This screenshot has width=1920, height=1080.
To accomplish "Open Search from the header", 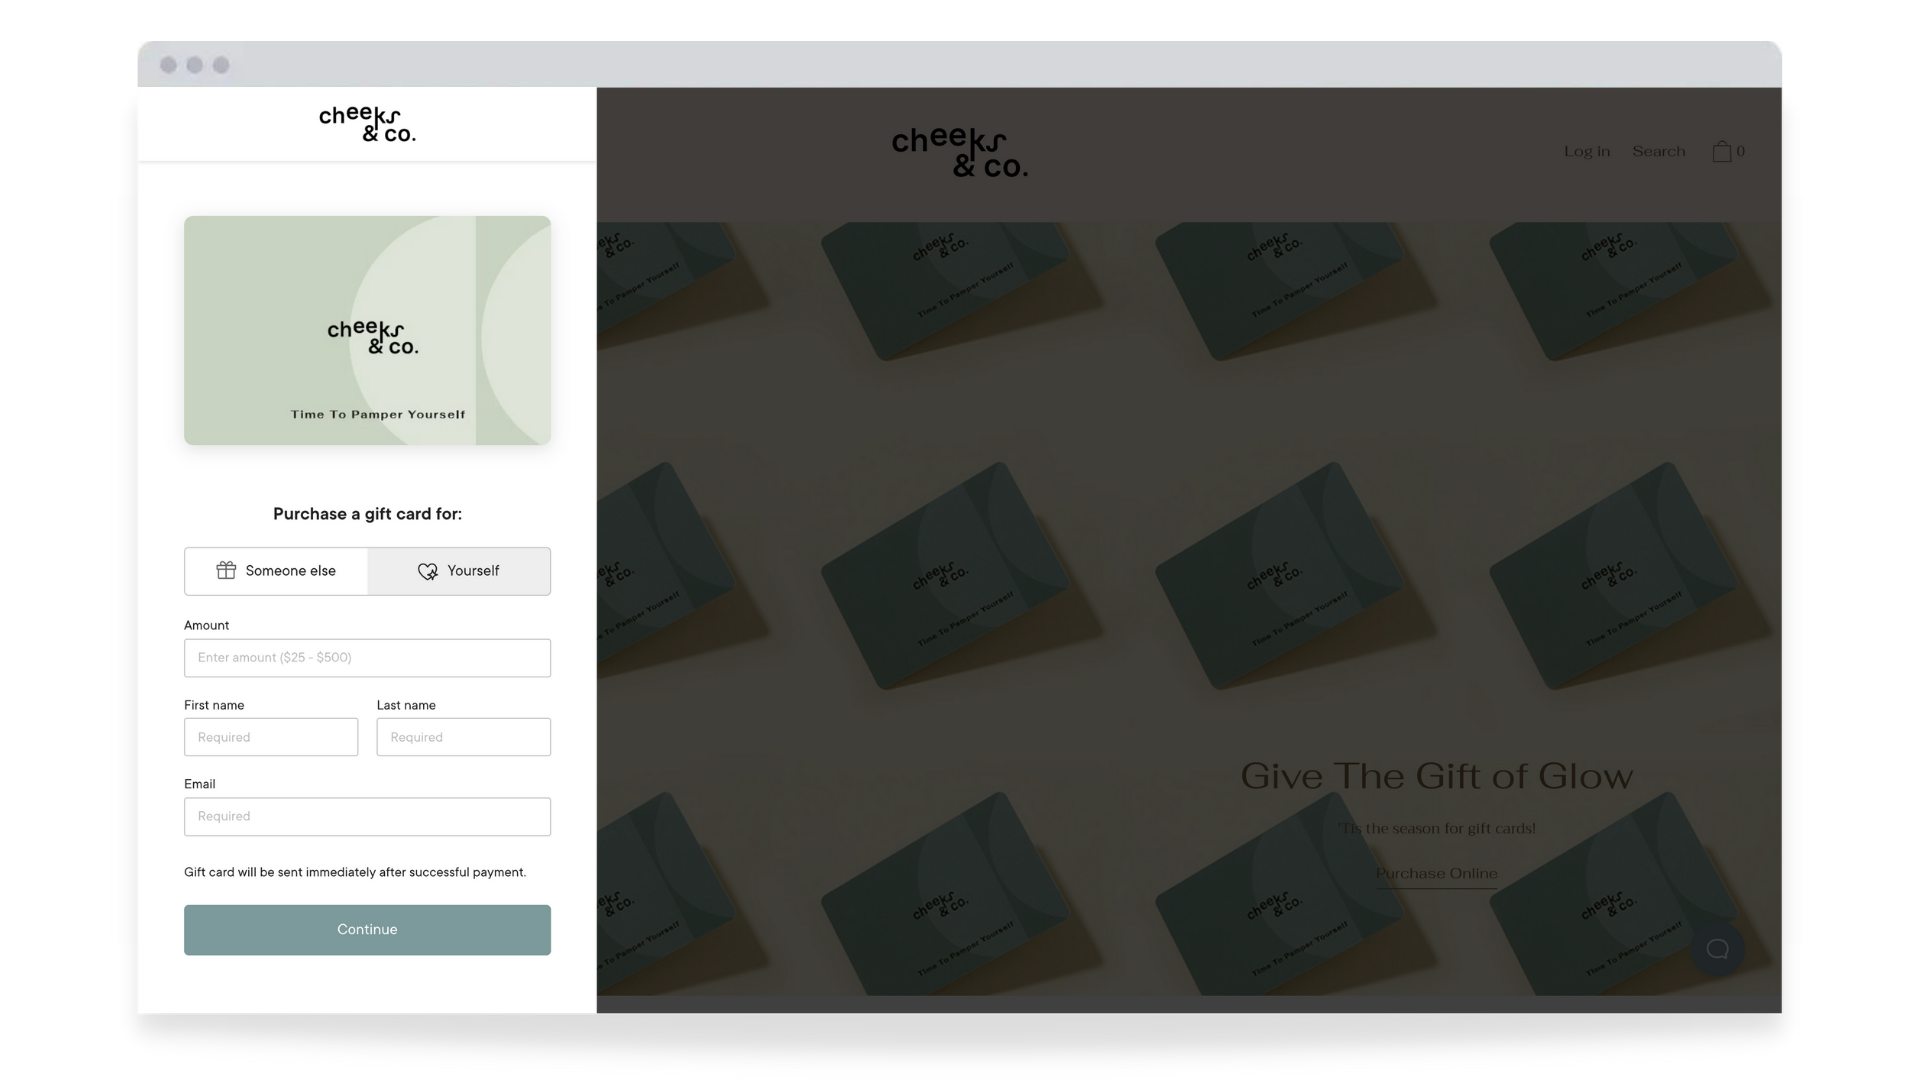I will click(1658, 151).
